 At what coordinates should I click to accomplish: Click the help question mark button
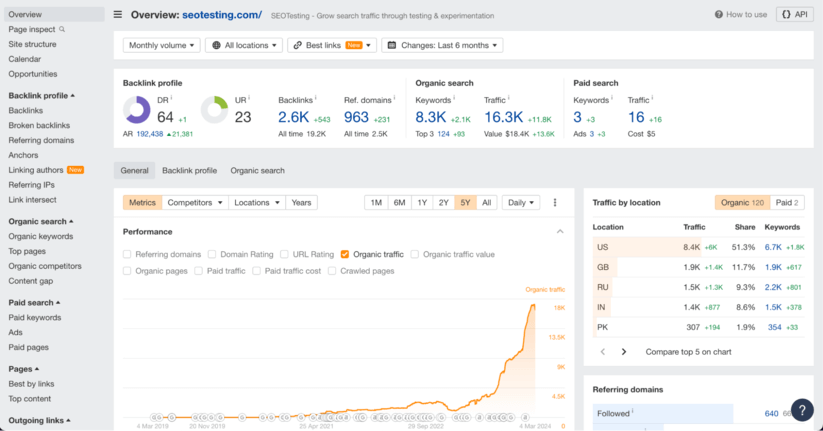point(802,408)
